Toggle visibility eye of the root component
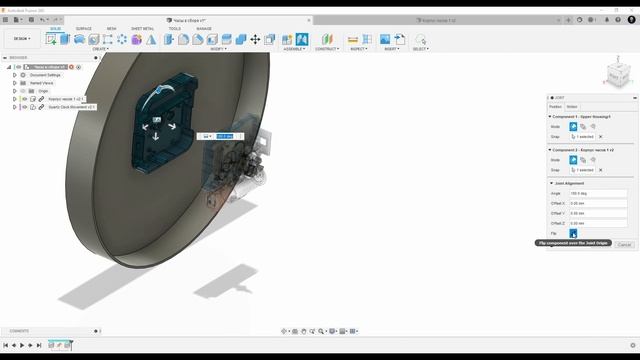 click(x=19, y=67)
